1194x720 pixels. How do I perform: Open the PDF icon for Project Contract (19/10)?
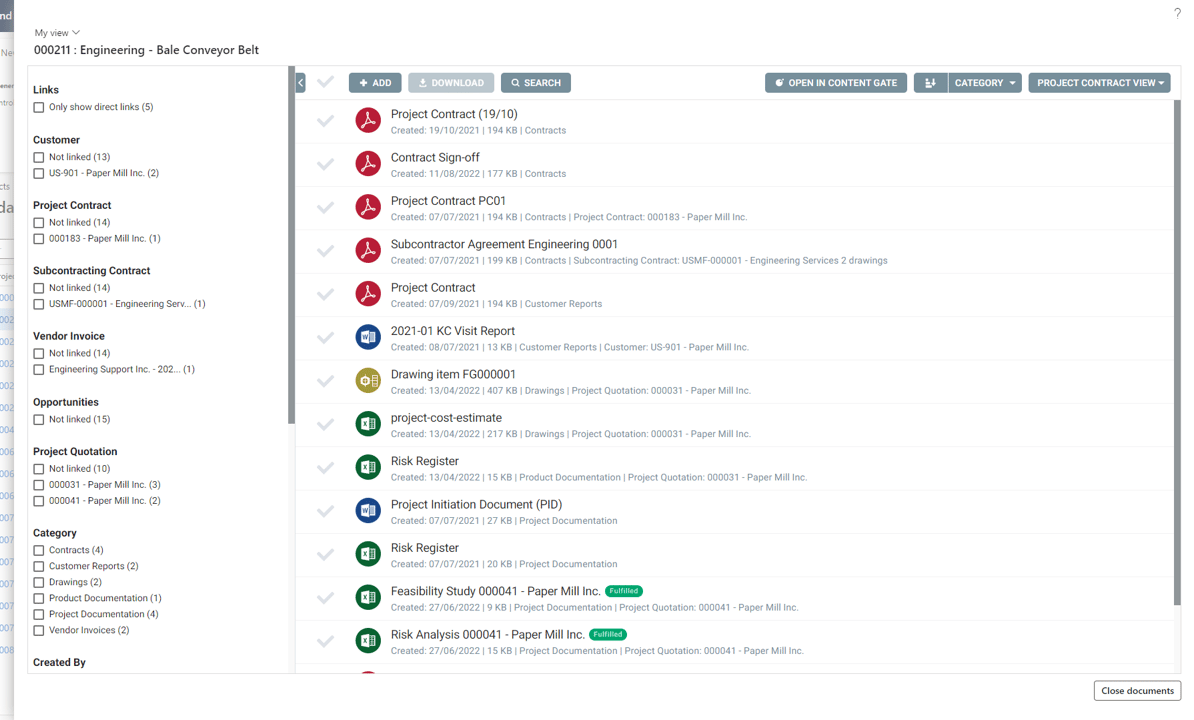tap(368, 120)
